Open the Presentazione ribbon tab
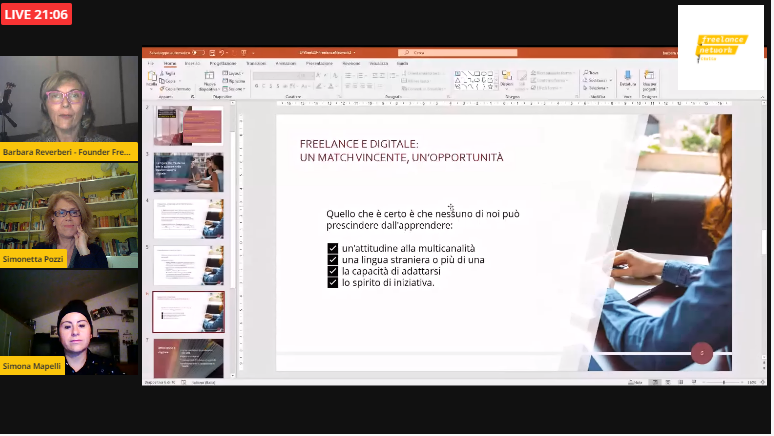The height and width of the screenshot is (436, 774). [319, 64]
